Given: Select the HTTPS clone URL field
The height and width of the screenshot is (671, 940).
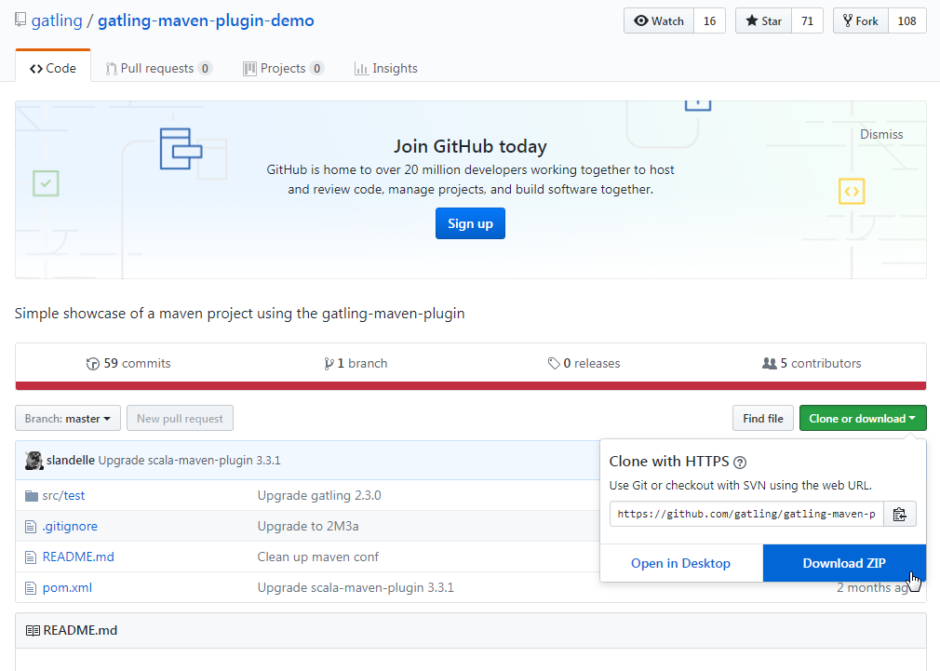Looking at the screenshot, I should click(x=746, y=514).
